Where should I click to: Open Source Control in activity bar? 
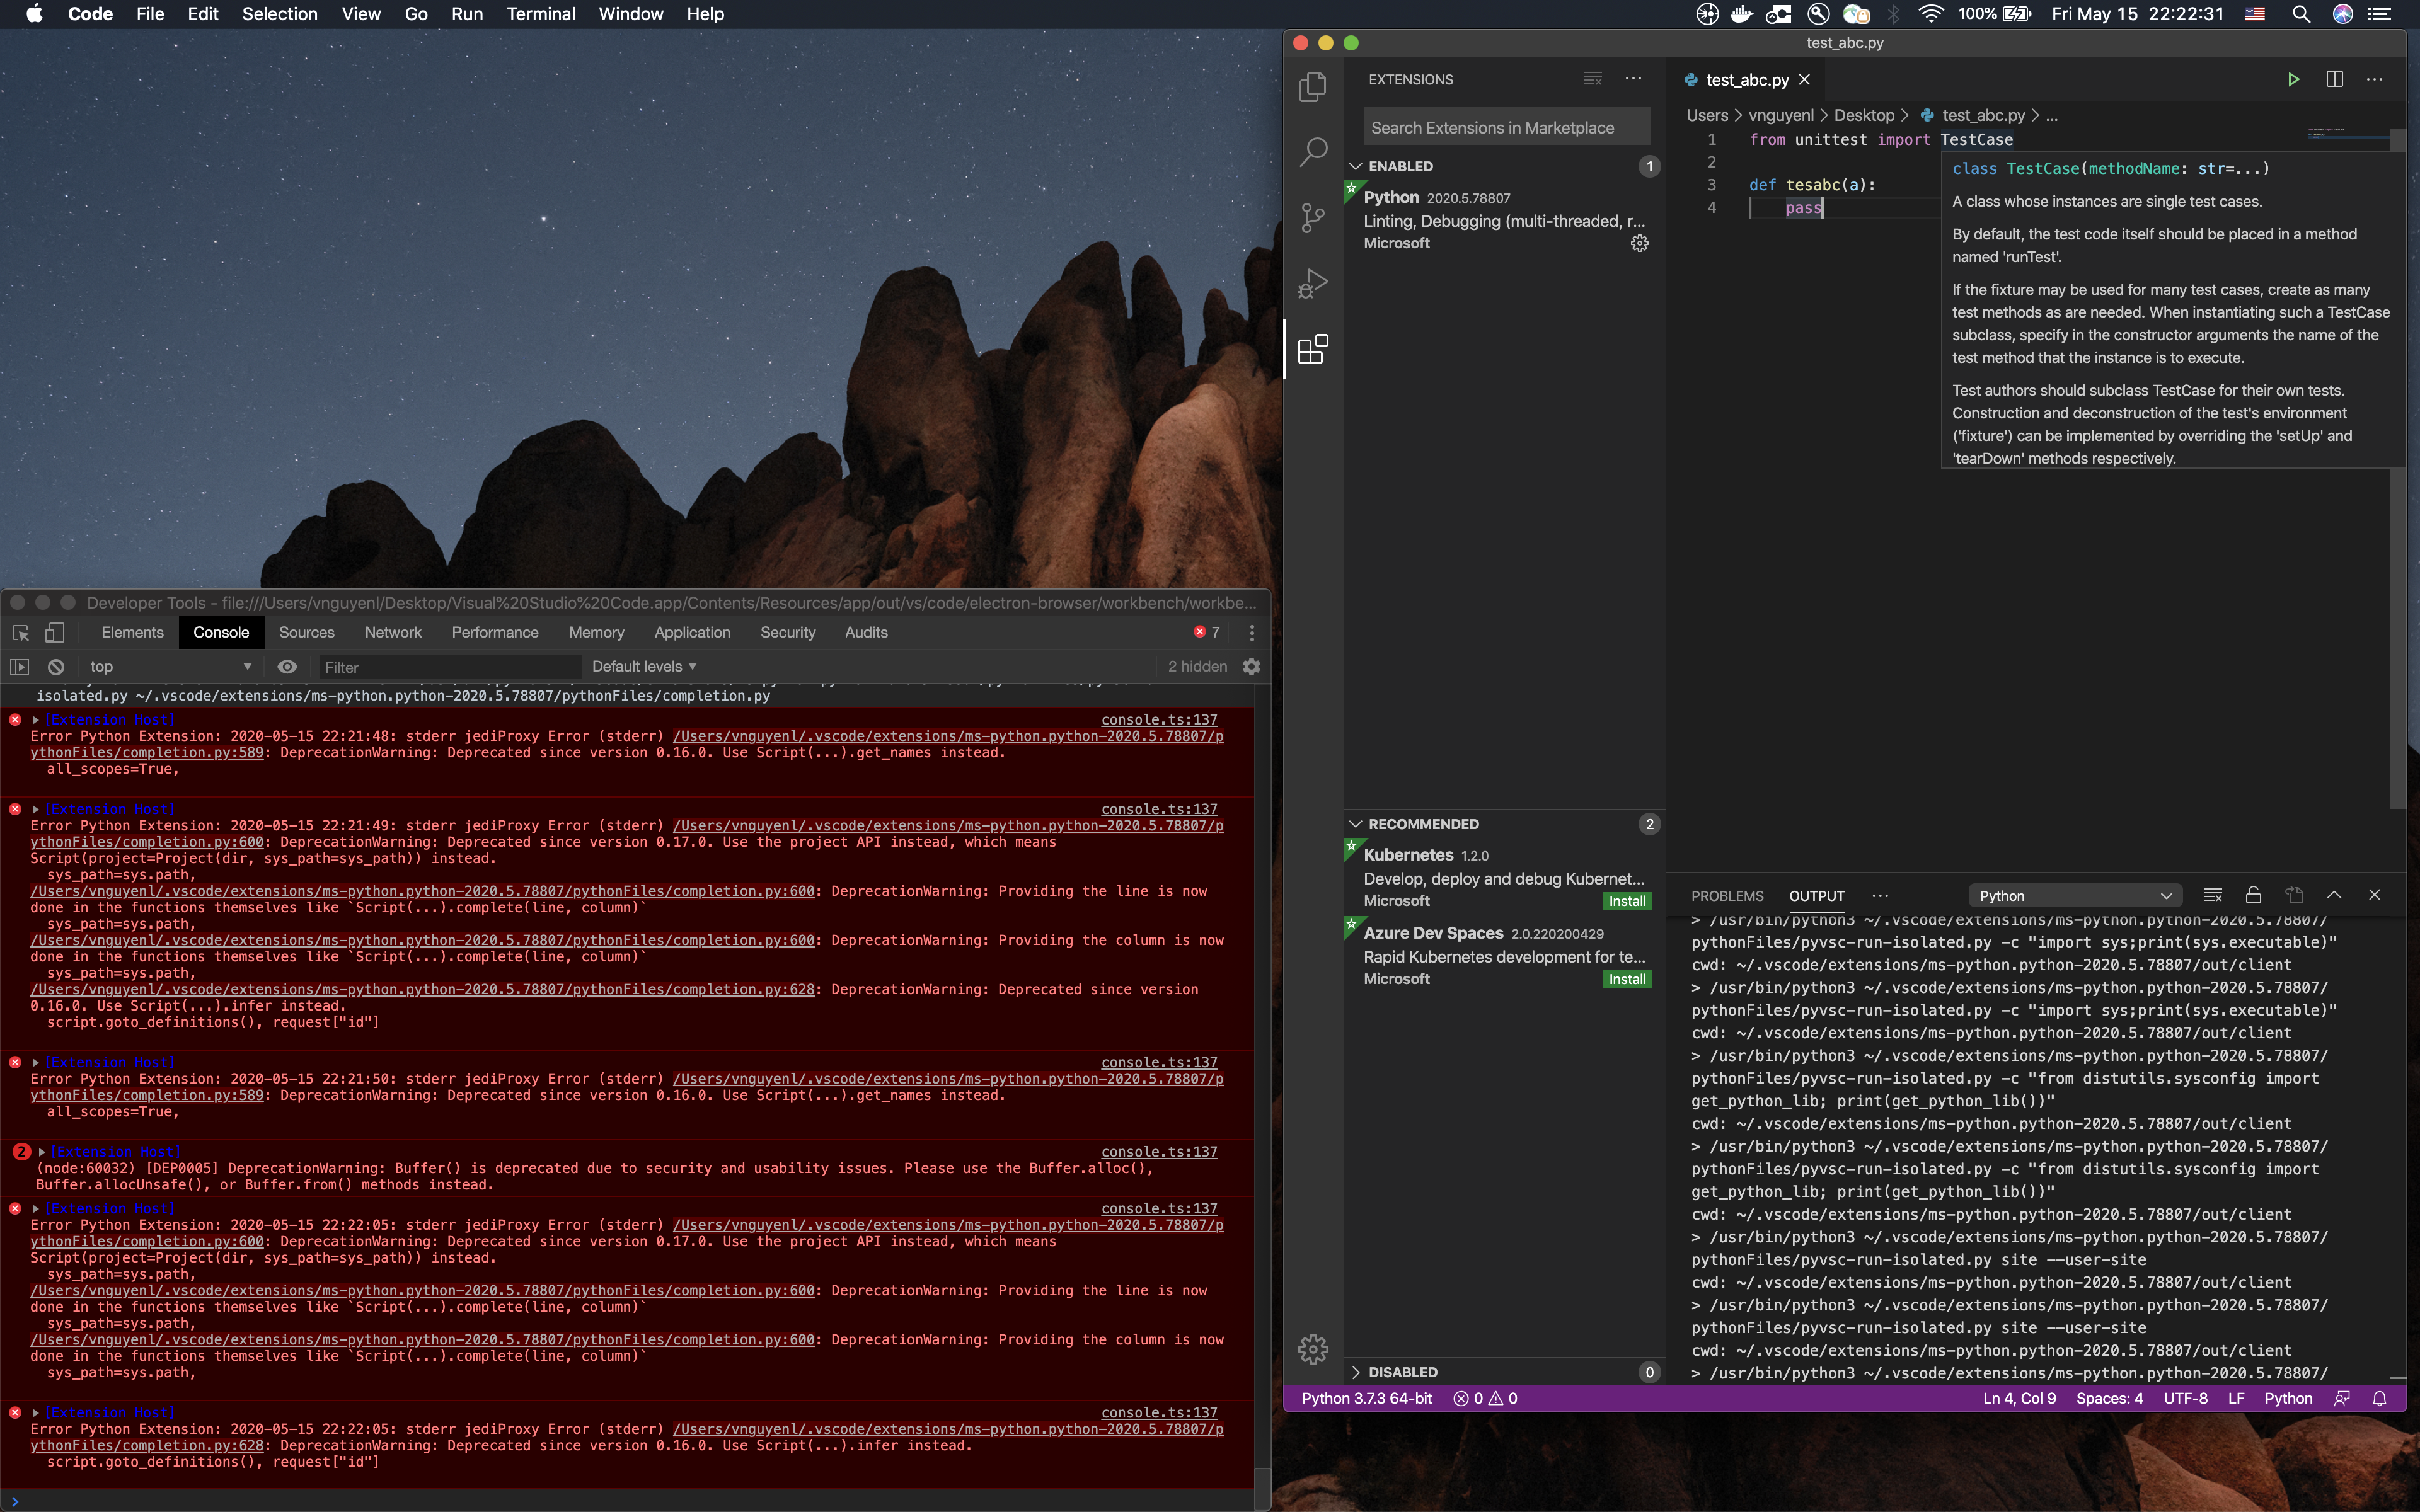(x=1312, y=217)
